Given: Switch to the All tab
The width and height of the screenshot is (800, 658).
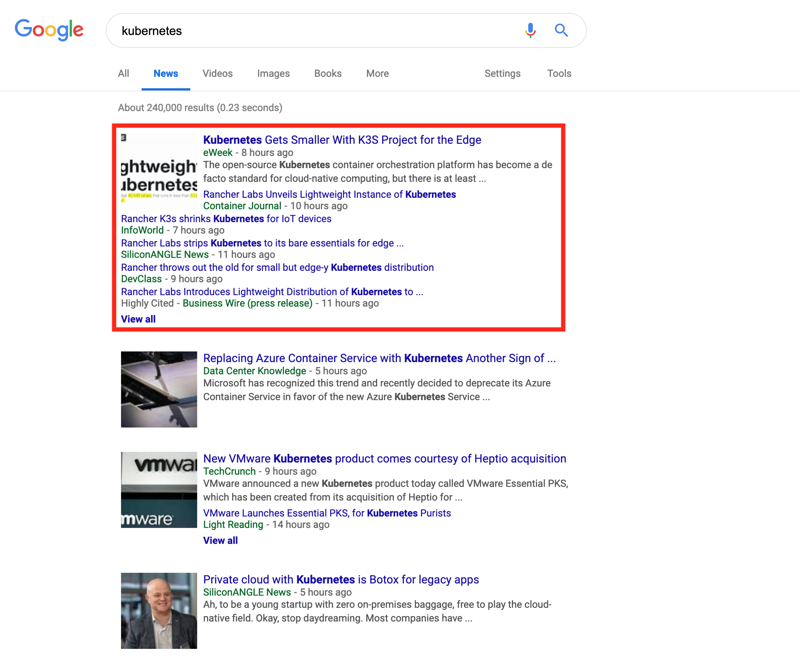Looking at the screenshot, I should click(123, 73).
